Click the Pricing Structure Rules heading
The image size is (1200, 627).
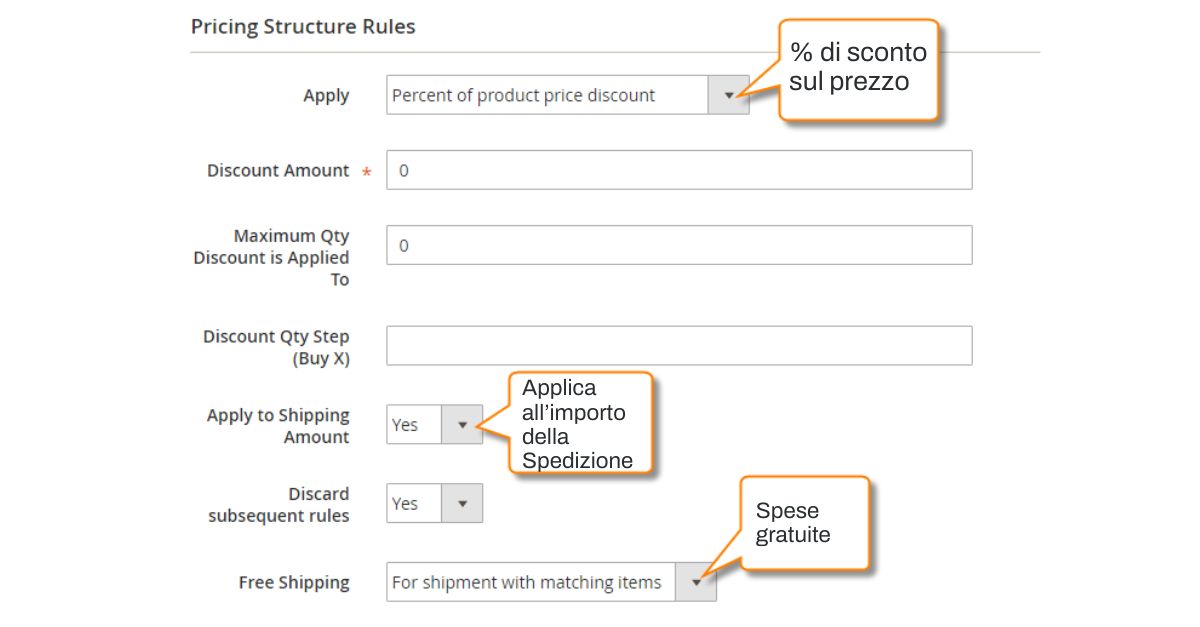(303, 27)
